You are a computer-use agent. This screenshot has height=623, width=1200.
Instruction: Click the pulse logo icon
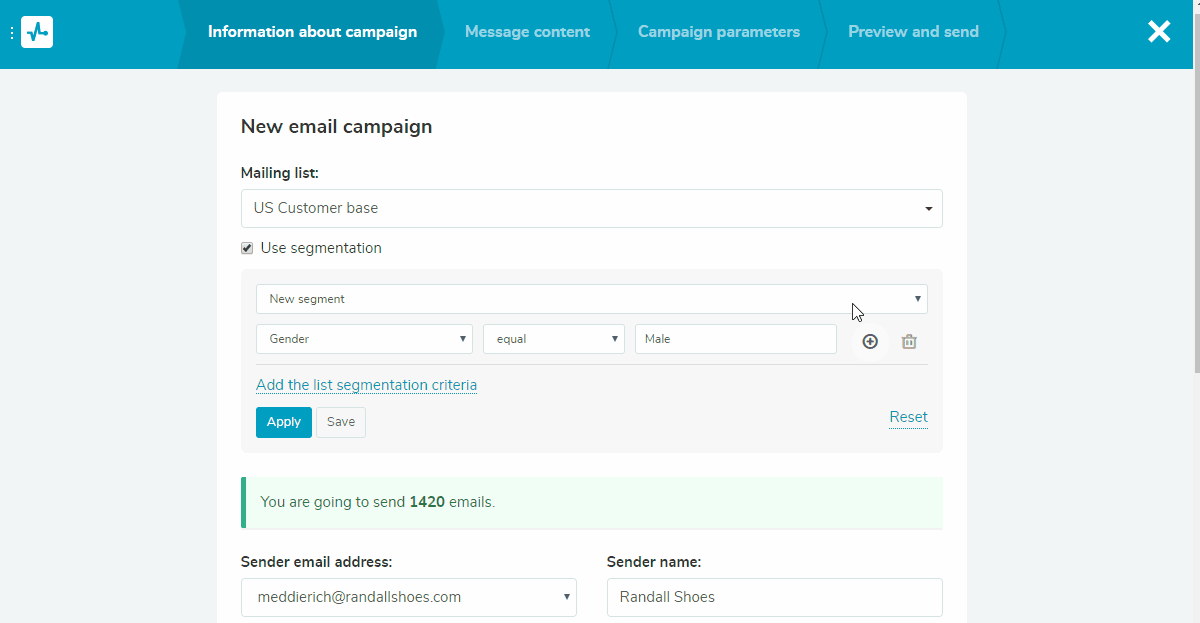click(x=37, y=32)
